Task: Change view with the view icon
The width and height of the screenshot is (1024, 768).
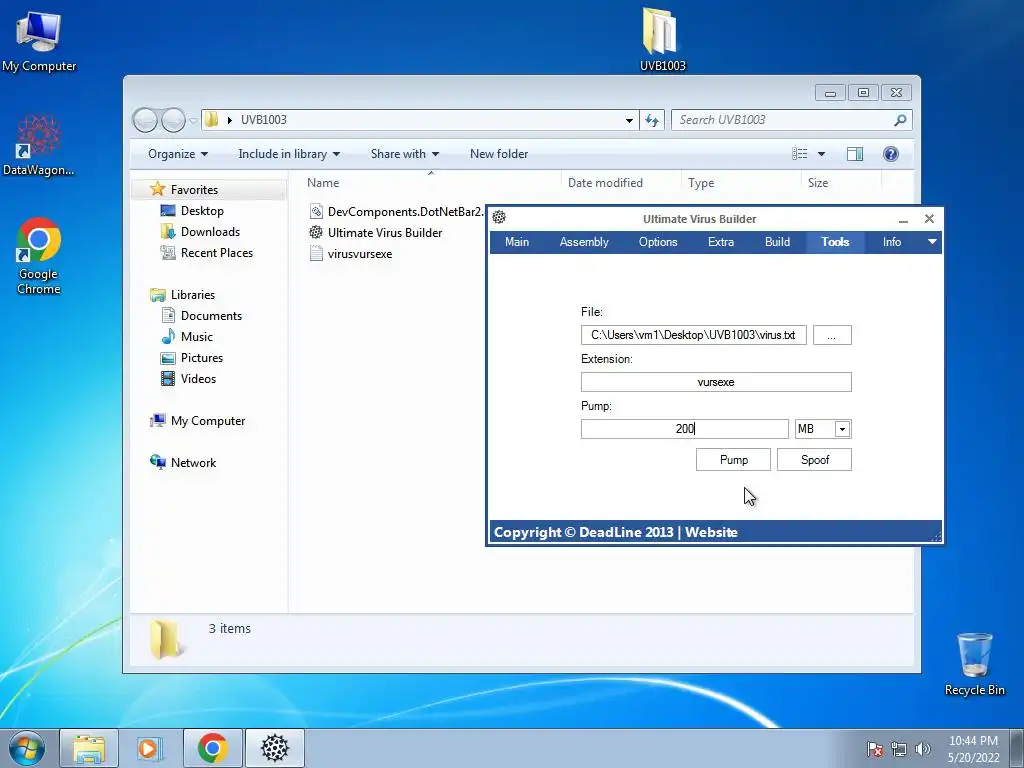Action: pos(799,153)
